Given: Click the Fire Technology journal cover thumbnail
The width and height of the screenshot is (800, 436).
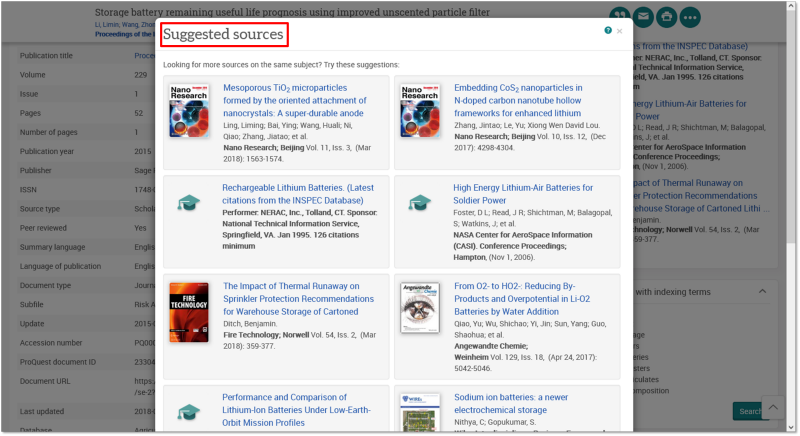Looking at the screenshot, I should tap(188, 307).
